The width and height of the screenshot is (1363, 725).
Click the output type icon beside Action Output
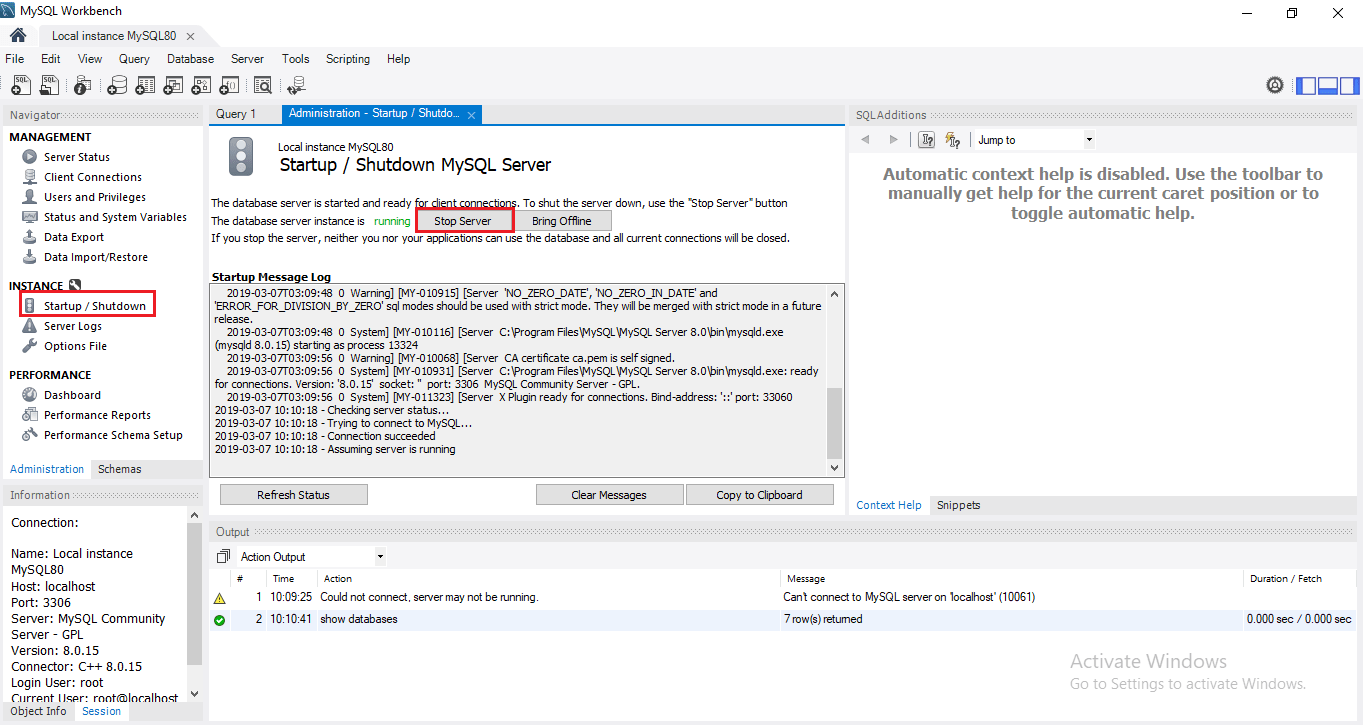tap(223, 557)
